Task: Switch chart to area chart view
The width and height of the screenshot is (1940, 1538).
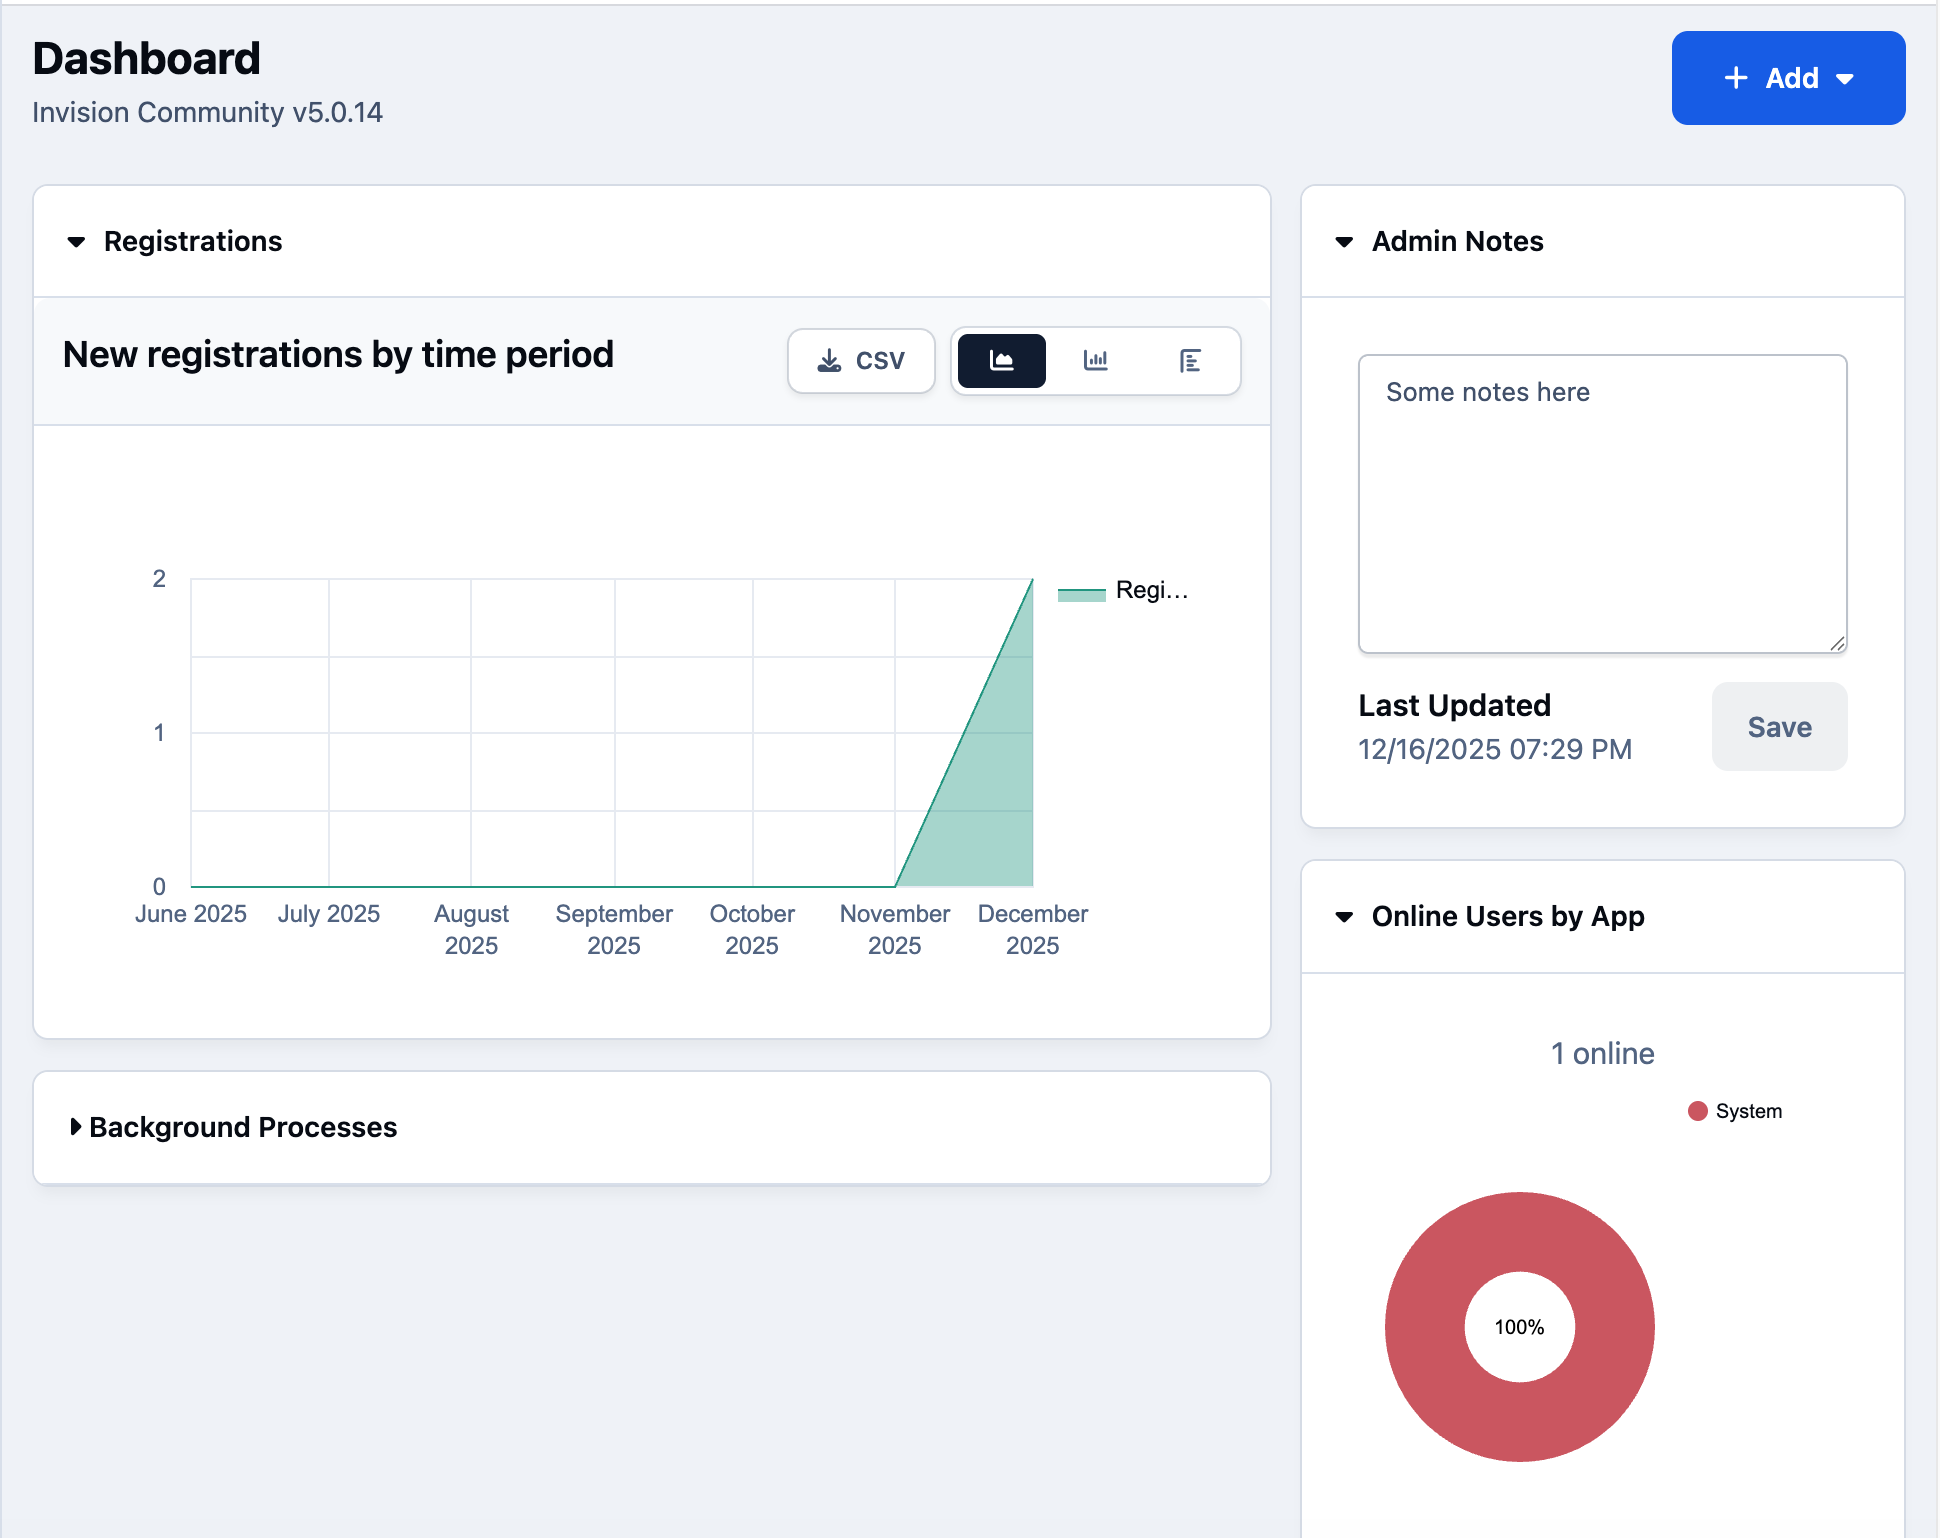Action: (1001, 361)
